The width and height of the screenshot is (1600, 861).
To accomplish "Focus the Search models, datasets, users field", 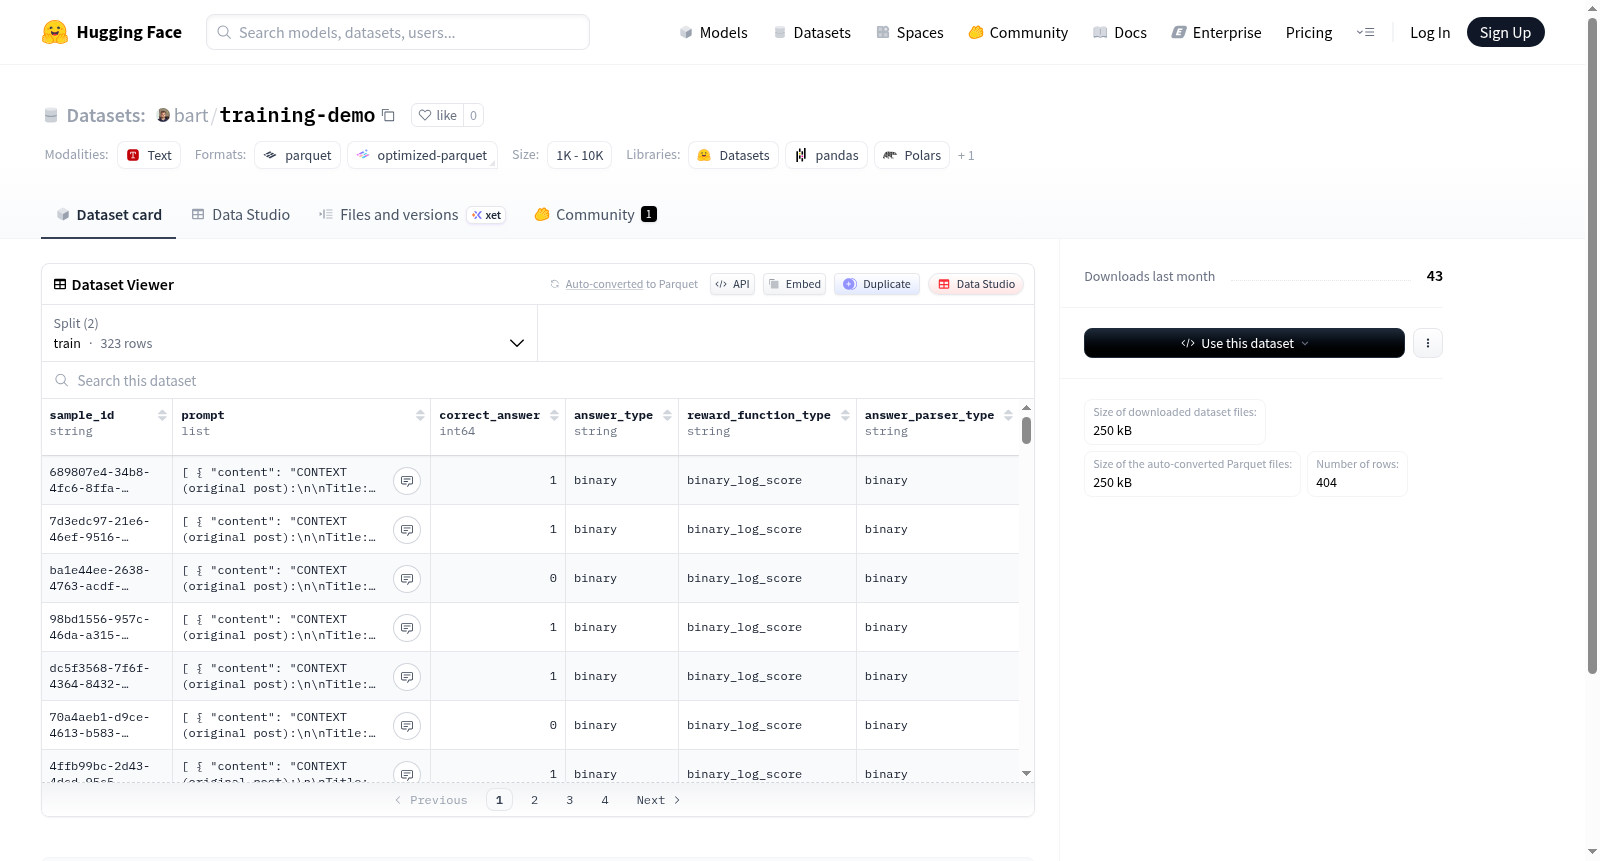I will pyautogui.click(x=398, y=32).
